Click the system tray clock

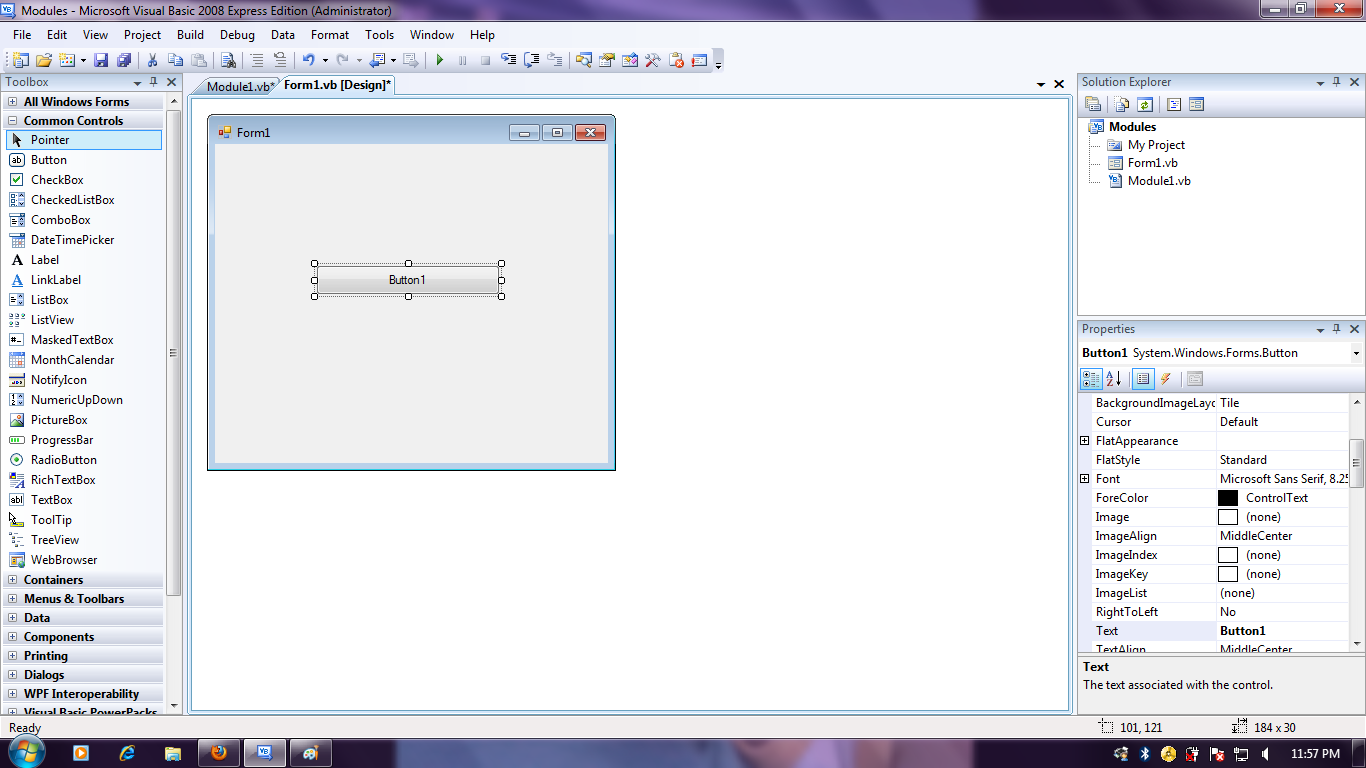[x=1315, y=753]
